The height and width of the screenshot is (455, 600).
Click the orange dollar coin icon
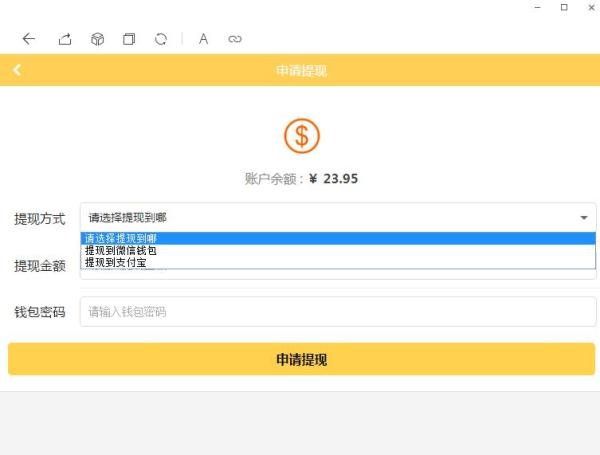click(302, 136)
